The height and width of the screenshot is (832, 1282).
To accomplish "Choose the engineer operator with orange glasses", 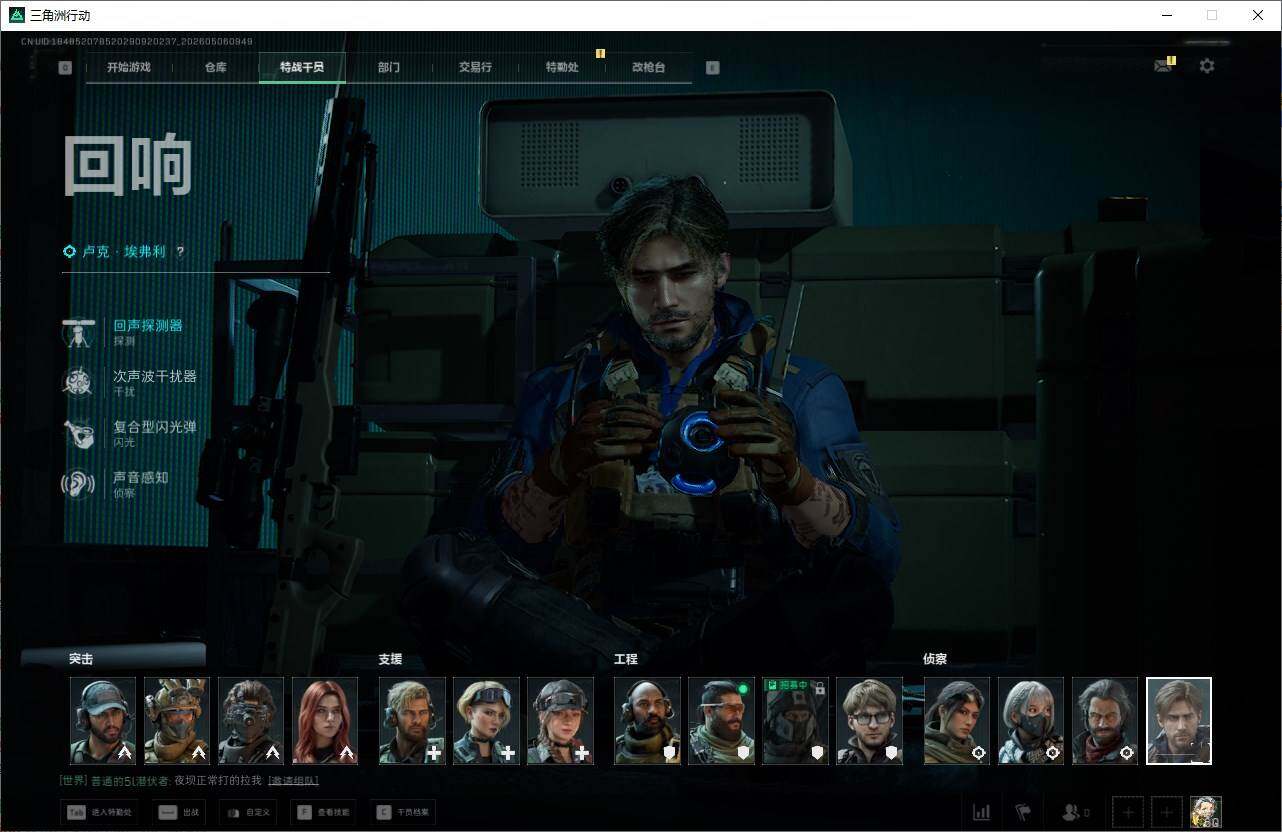I will [721, 721].
